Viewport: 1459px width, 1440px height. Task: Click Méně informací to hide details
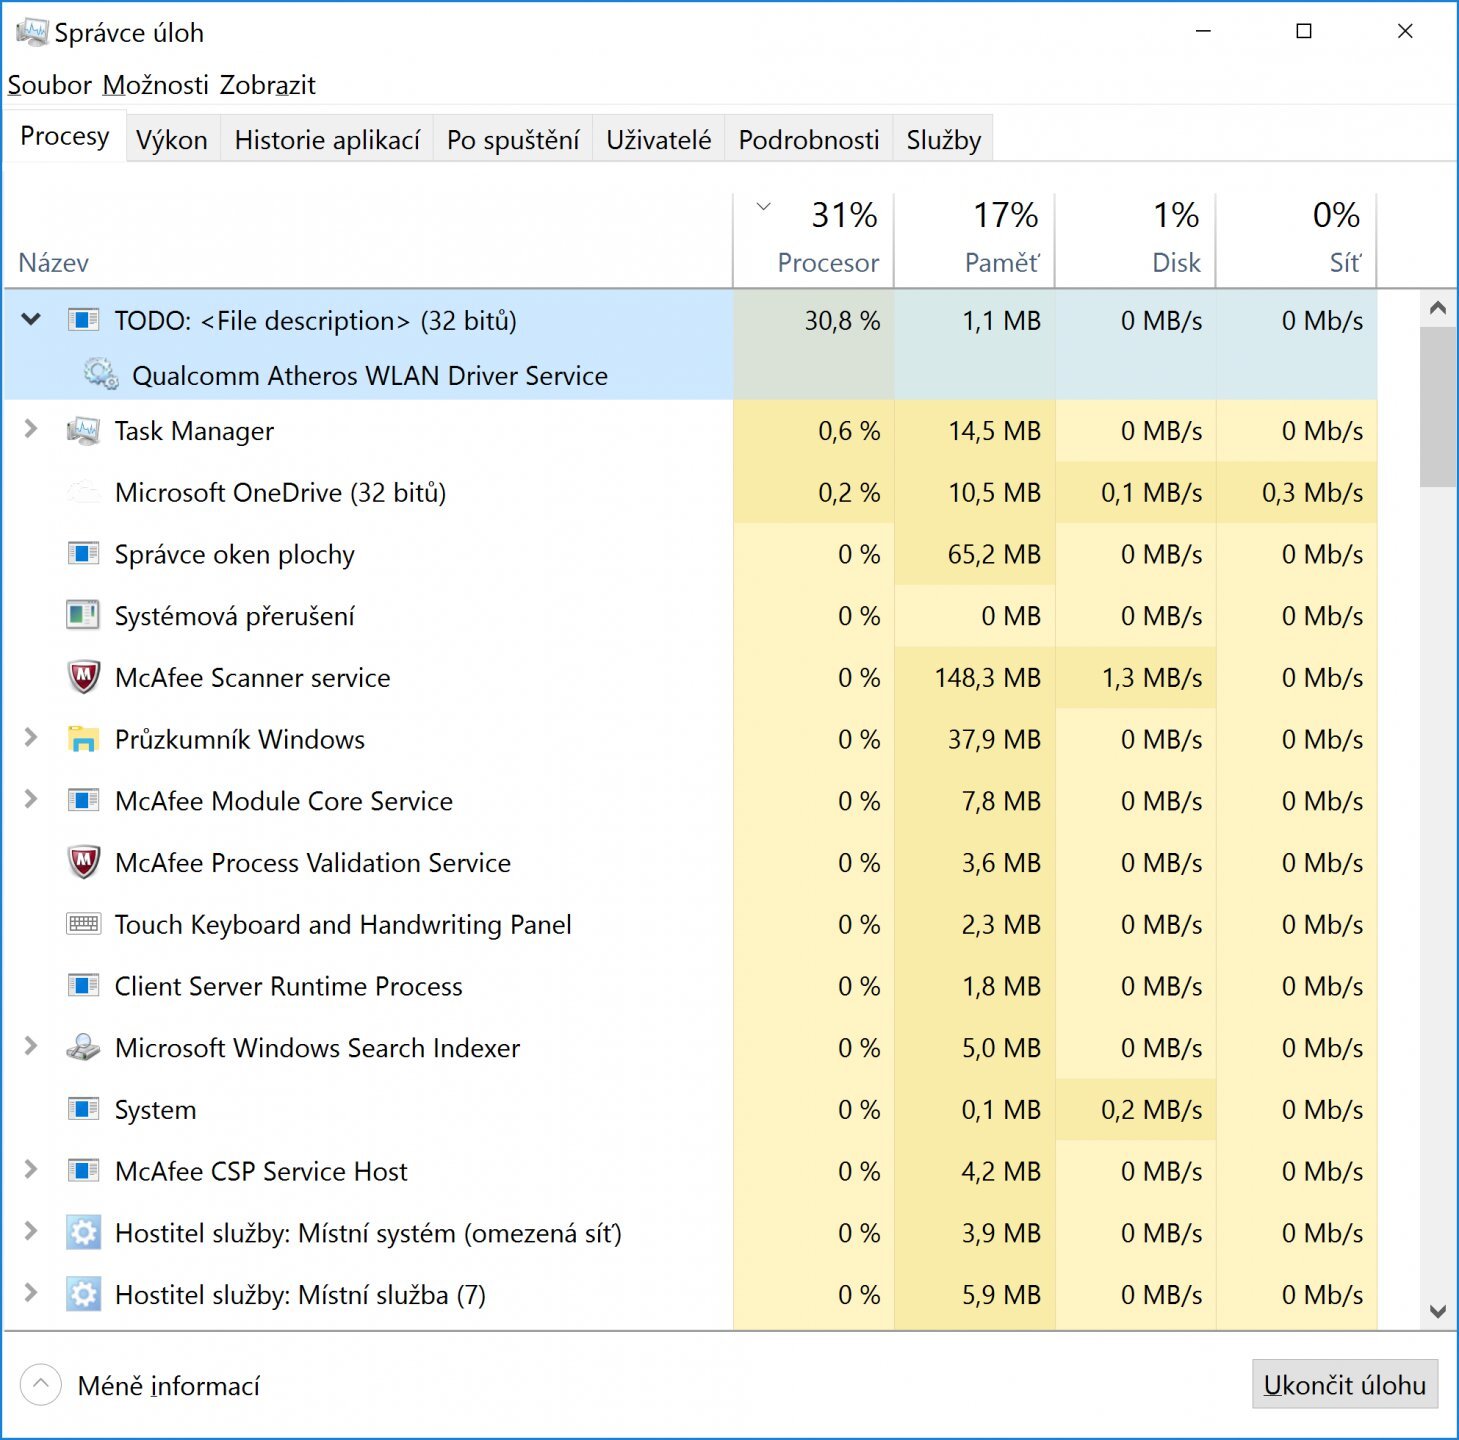pyautogui.click(x=168, y=1385)
